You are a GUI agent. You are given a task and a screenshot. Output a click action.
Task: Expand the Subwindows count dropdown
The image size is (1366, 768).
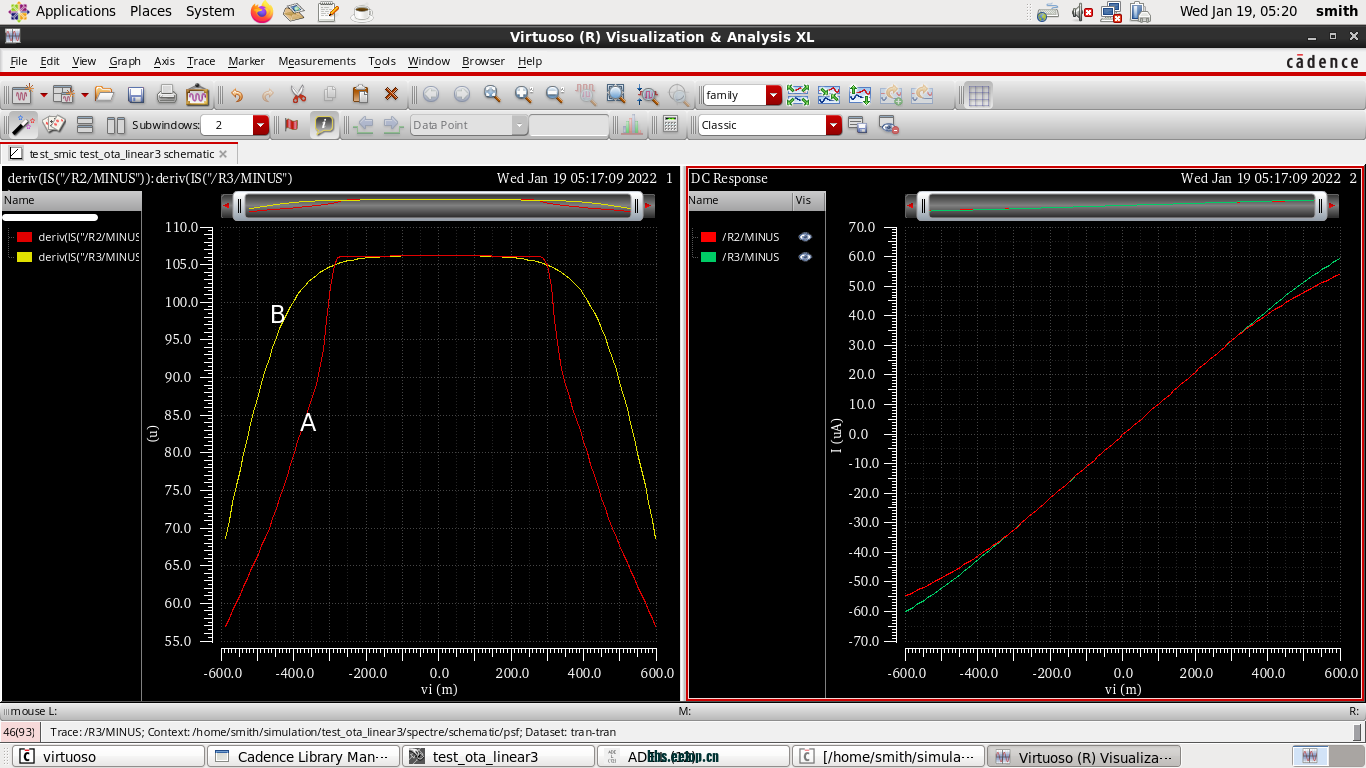click(x=261, y=125)
